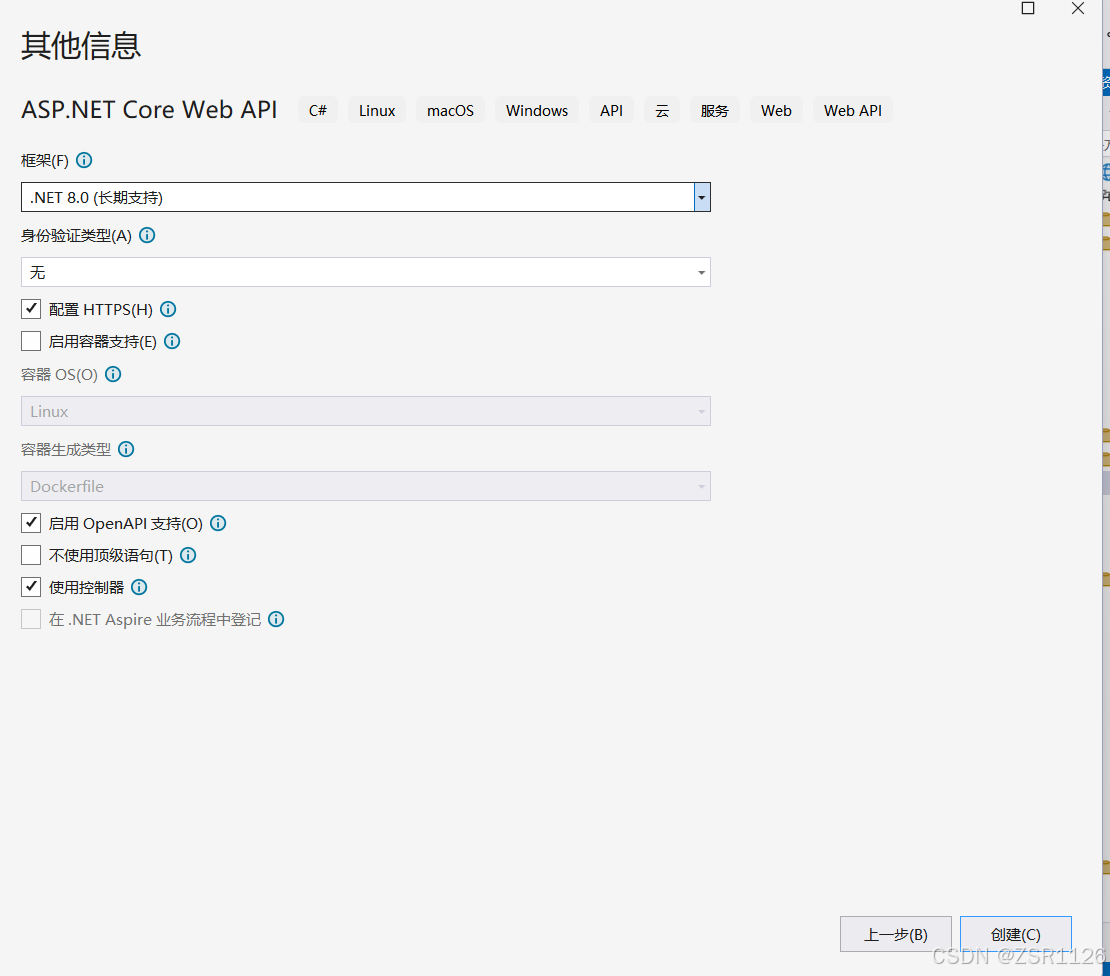Image resolution: width=1110 pixels, height=976 pixels.
Task: Uncheck the 使用控制器 checkbox
Action: [x=30, y=587]
